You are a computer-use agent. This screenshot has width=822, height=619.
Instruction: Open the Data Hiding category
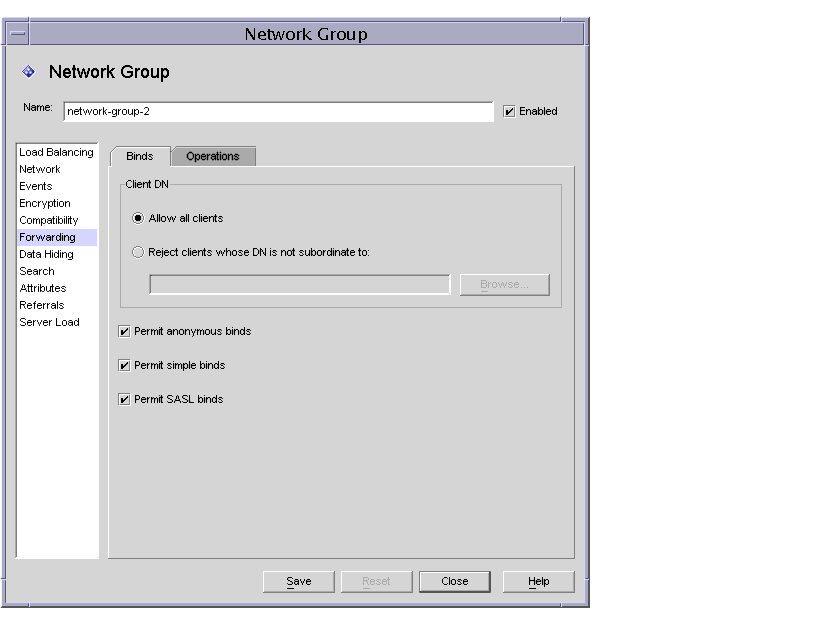[x=47, y=254]
